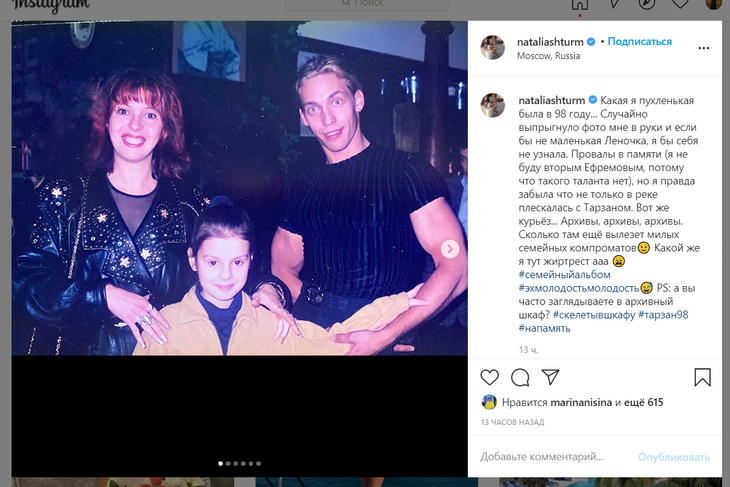Click the Подписаться follow link
Viewport: 730px width, 487px height.
coord(640,41)
